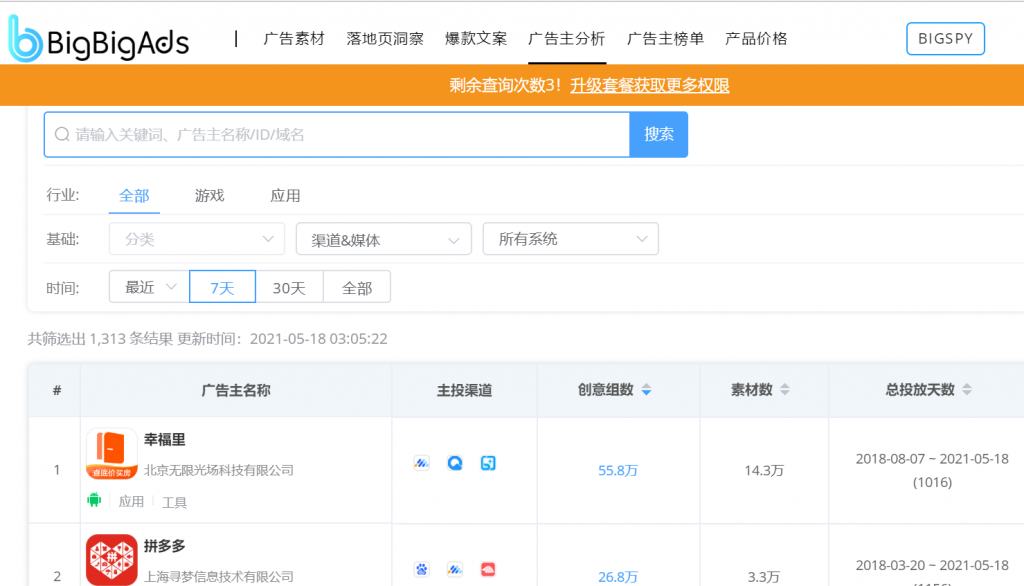Open the 拼多多 app icon
The width and height of the screenshot is (1024, 586).
pos(112,560)
